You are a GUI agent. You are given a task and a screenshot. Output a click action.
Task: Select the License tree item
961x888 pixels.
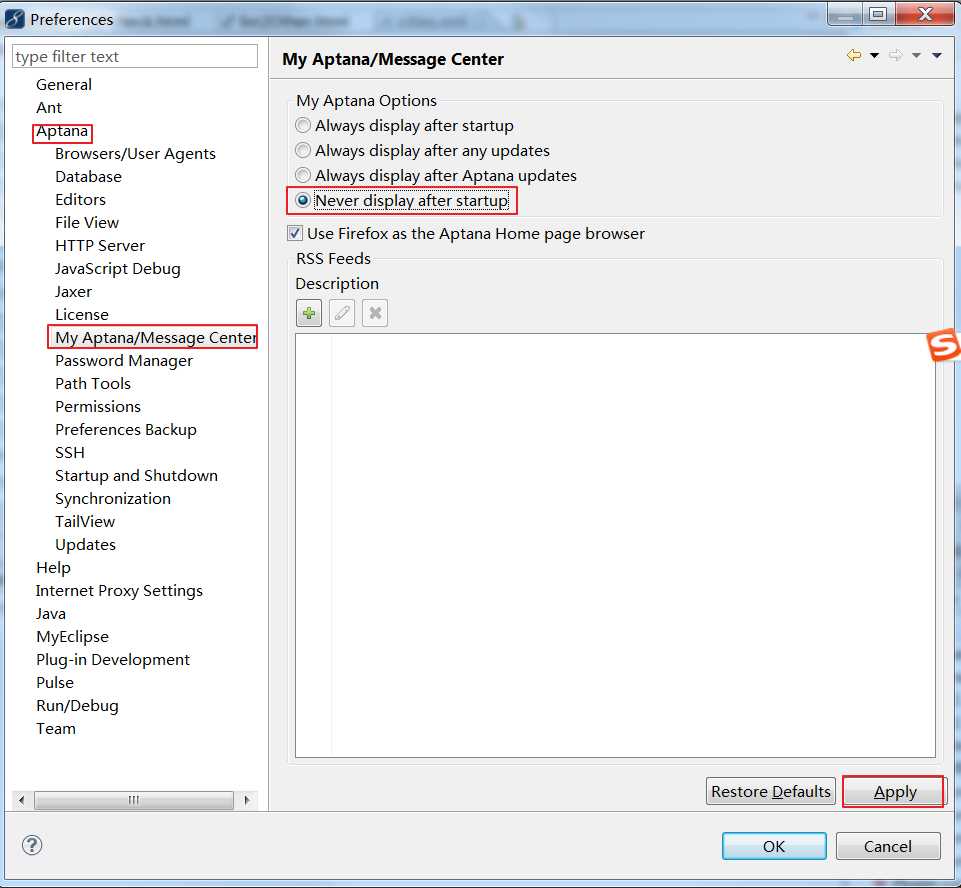click(x=82, y=315)
